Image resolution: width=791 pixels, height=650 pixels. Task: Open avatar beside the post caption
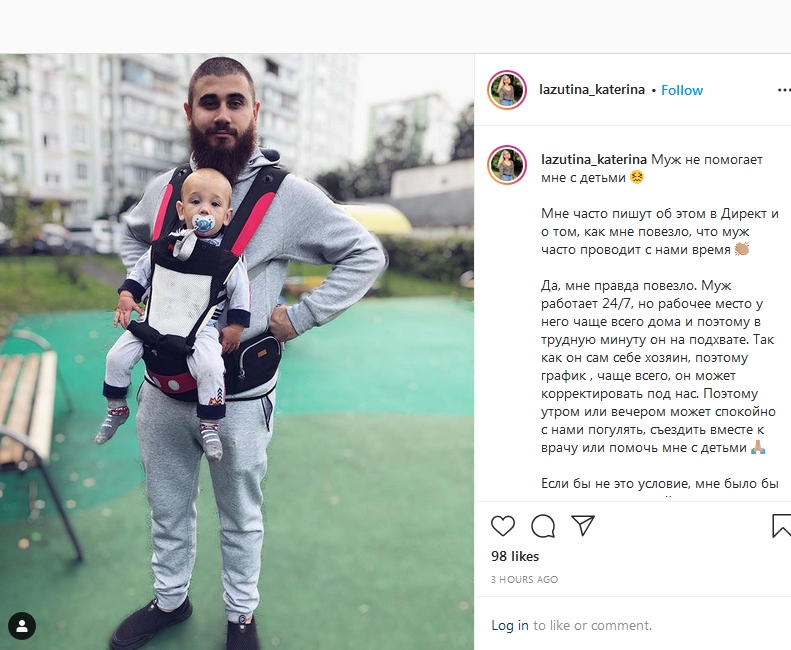pos(507,166)
